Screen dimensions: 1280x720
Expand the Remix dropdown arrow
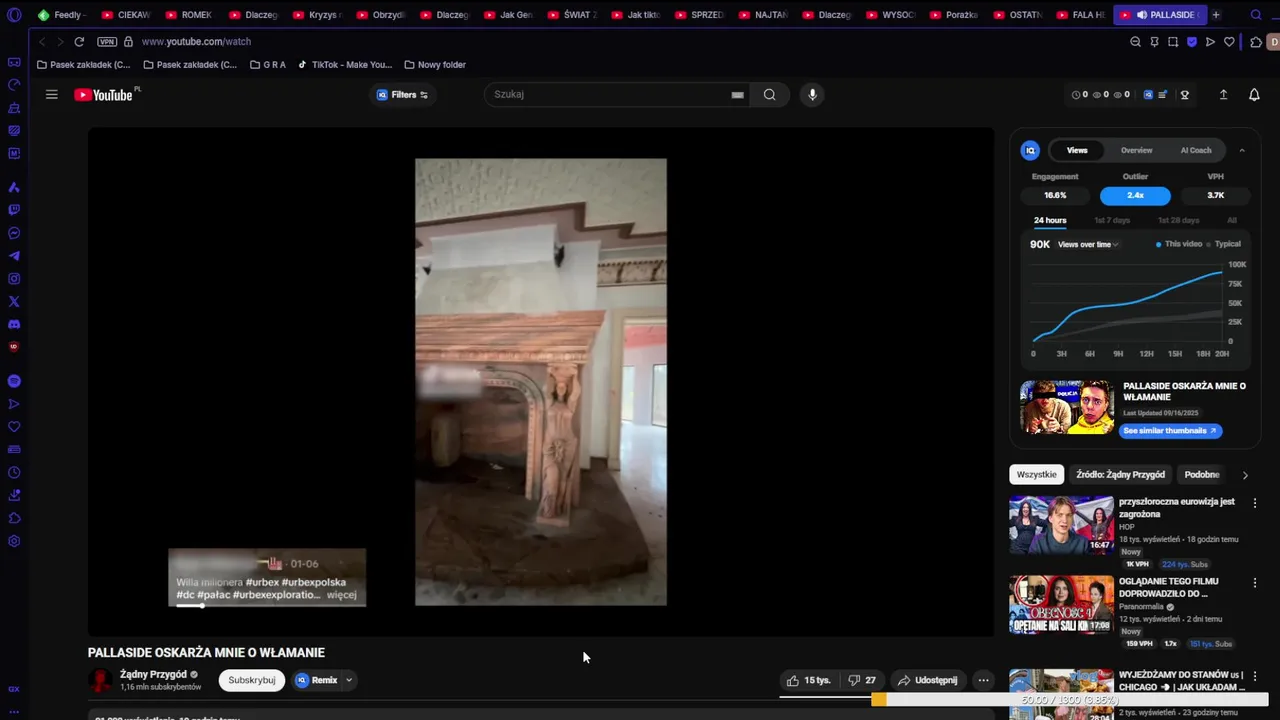pyautogui.click(x=349, y=680)
